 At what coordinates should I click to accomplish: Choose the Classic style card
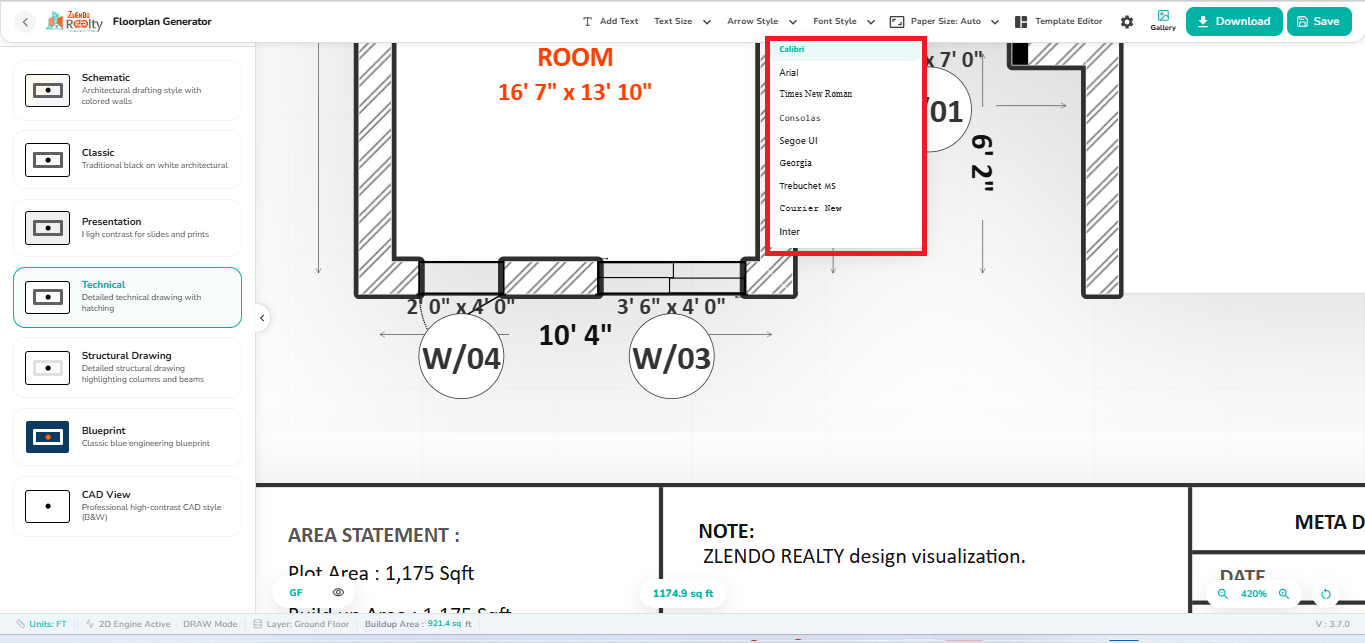127,159
